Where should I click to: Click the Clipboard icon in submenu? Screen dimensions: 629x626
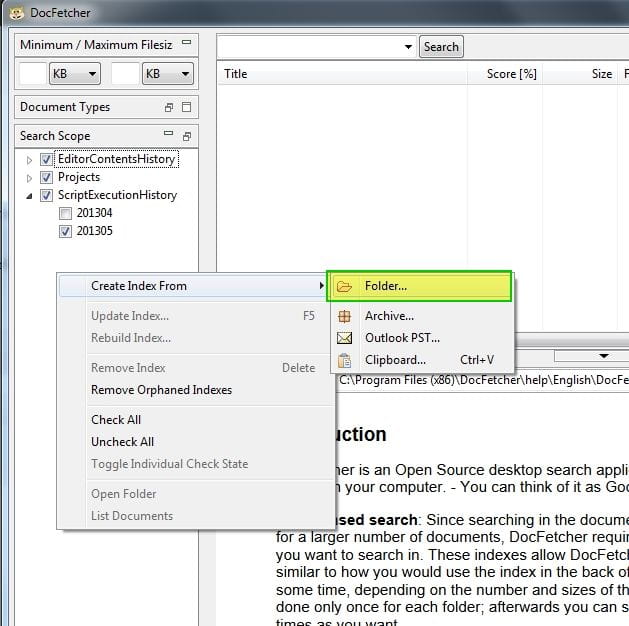344,360
